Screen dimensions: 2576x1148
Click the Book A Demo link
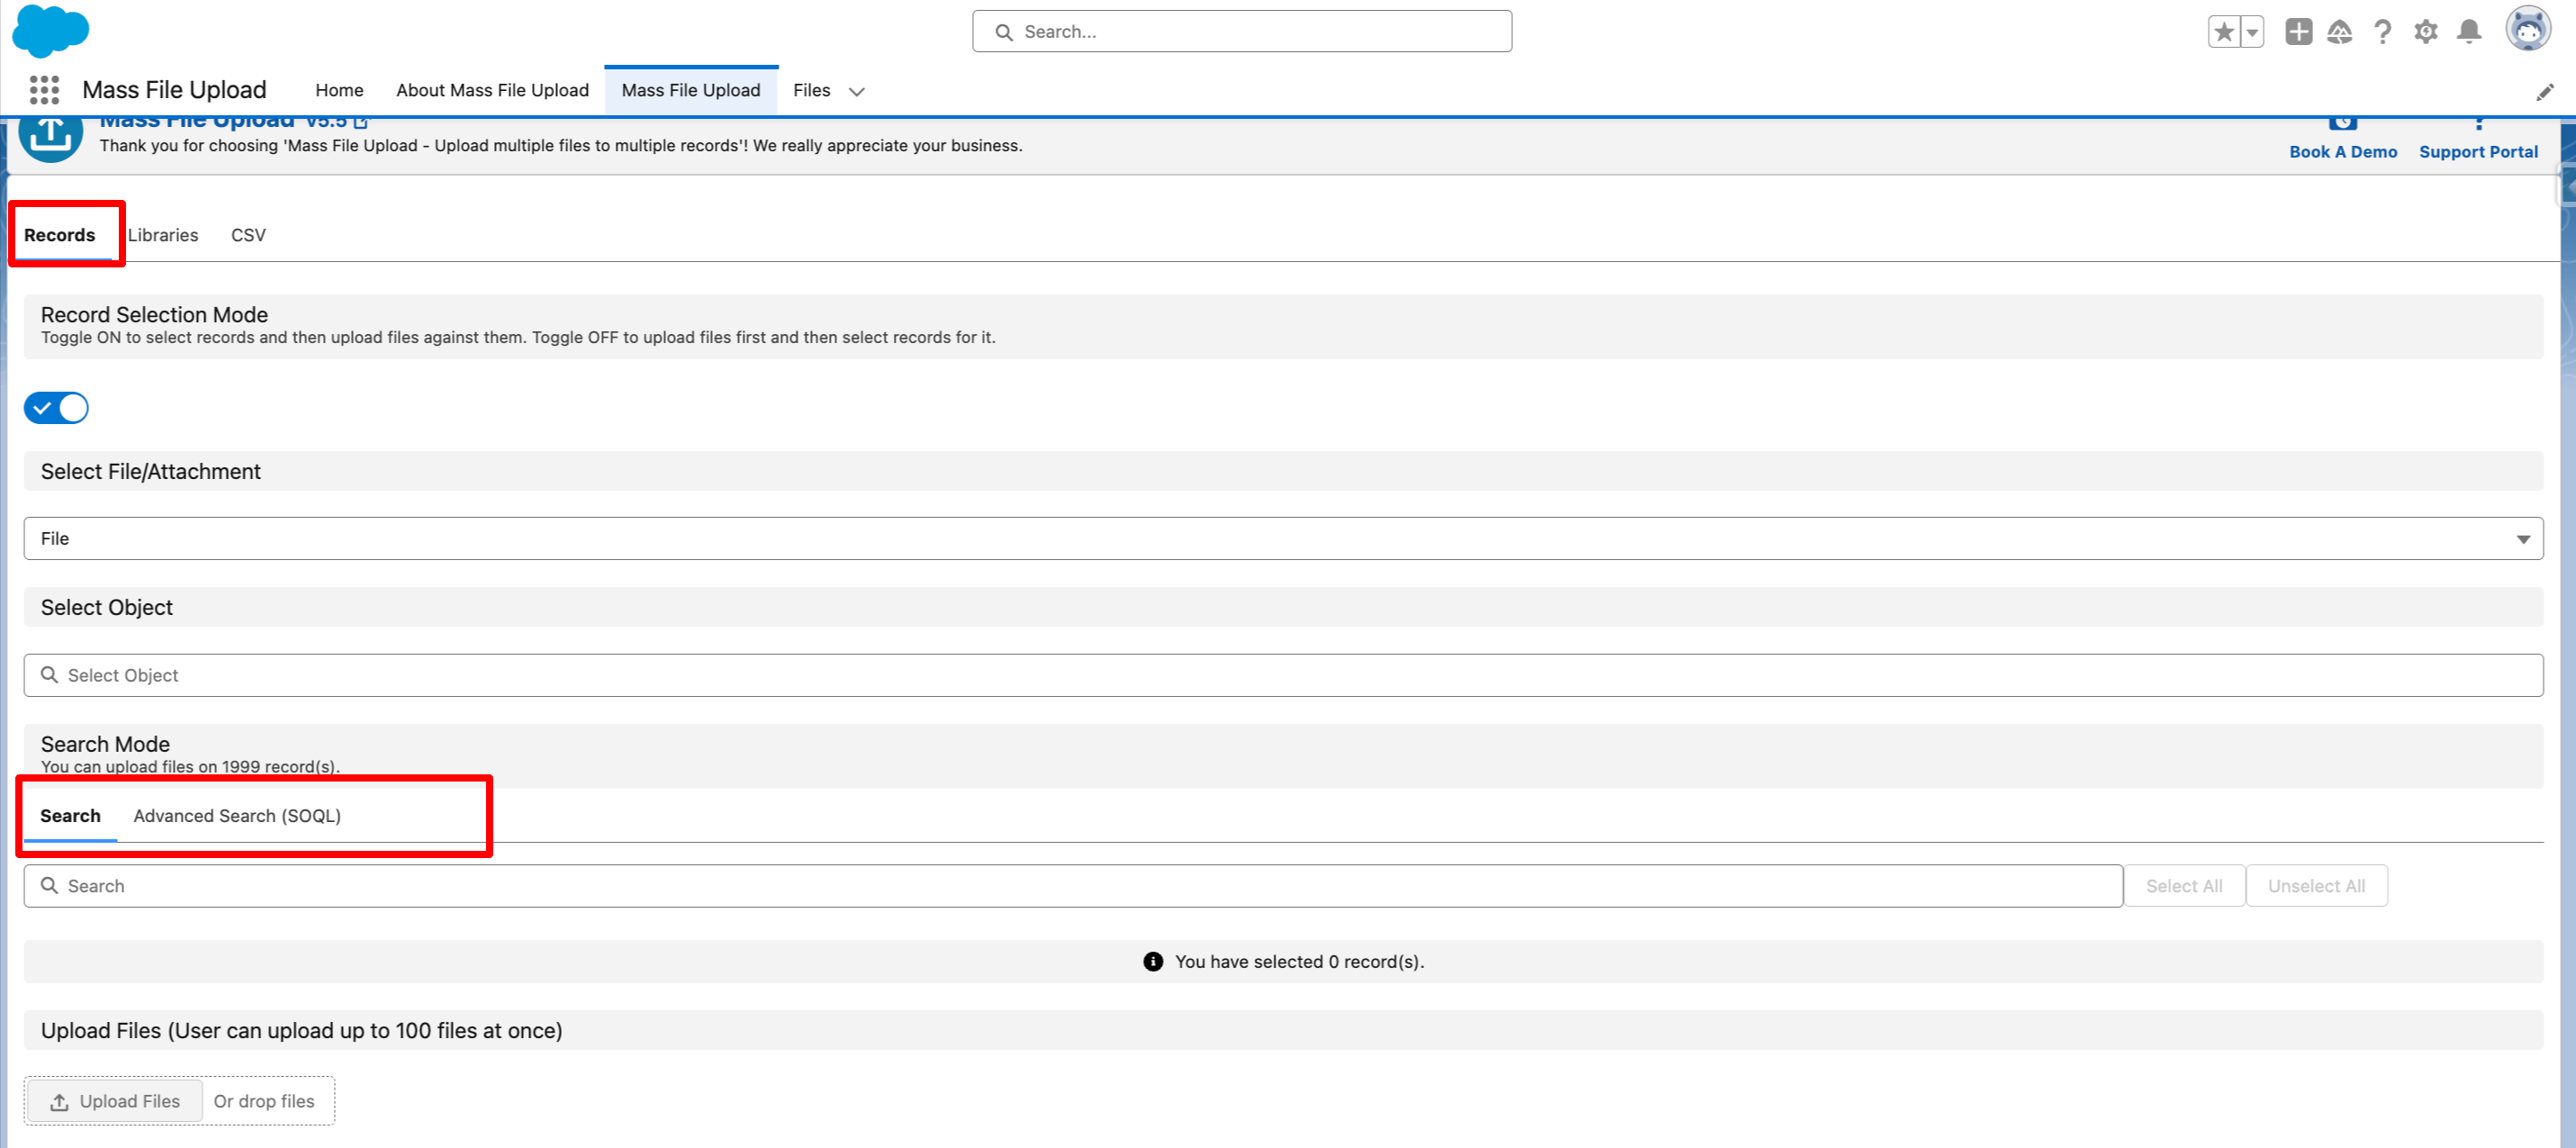[2343, 151]
